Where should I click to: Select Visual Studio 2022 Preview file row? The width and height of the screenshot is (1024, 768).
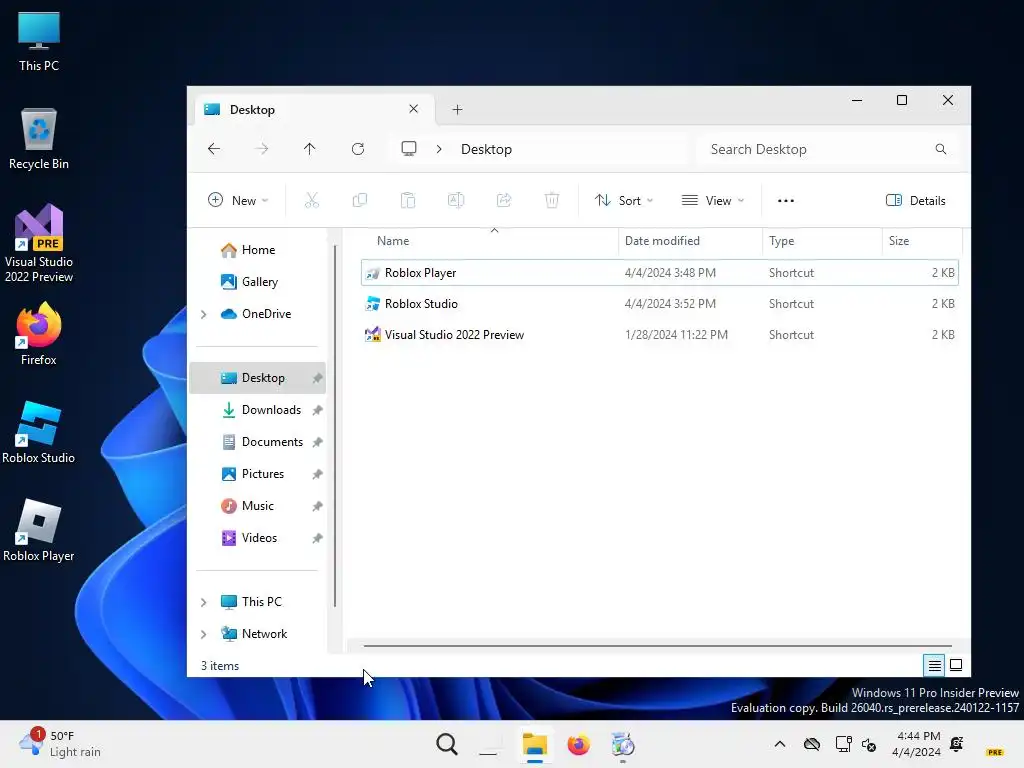point(660,335)
